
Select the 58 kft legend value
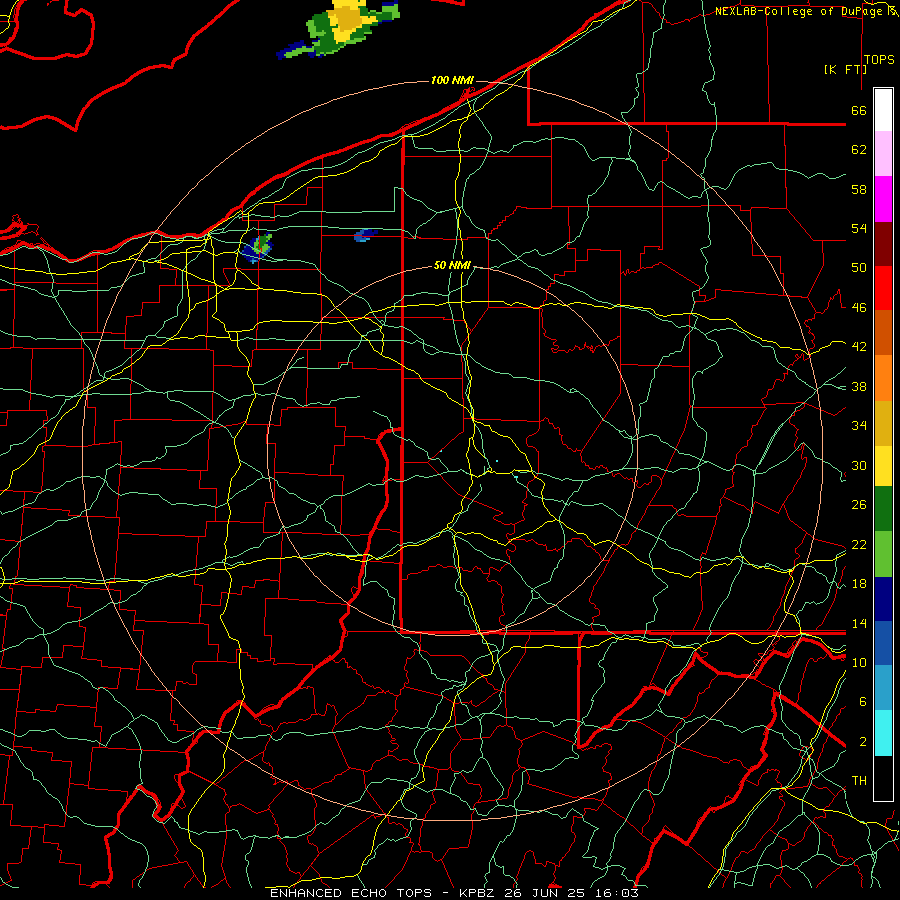(x=859, y=189)
